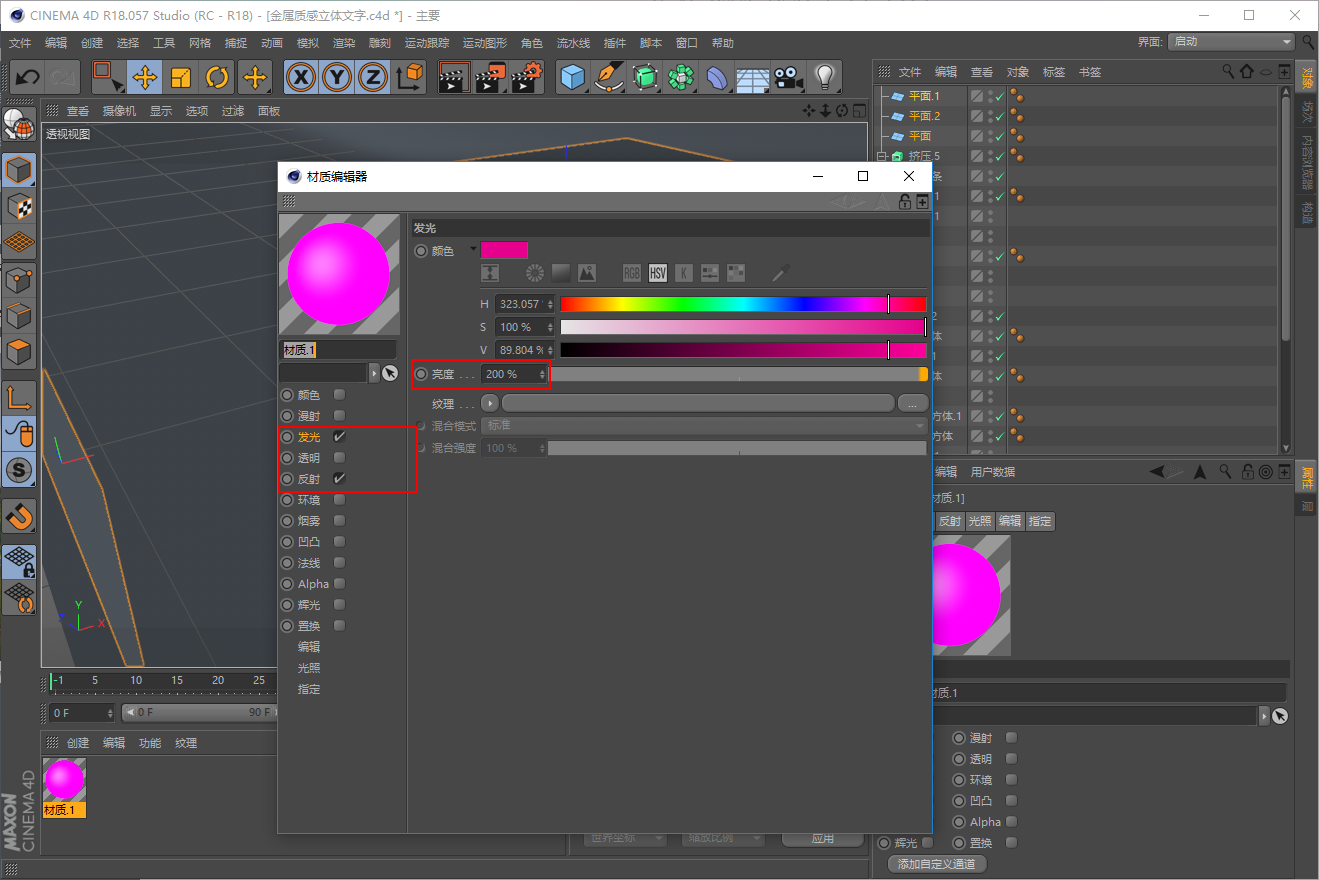Enable the Alpha channel checkbox in the material editor

[340, 584]
